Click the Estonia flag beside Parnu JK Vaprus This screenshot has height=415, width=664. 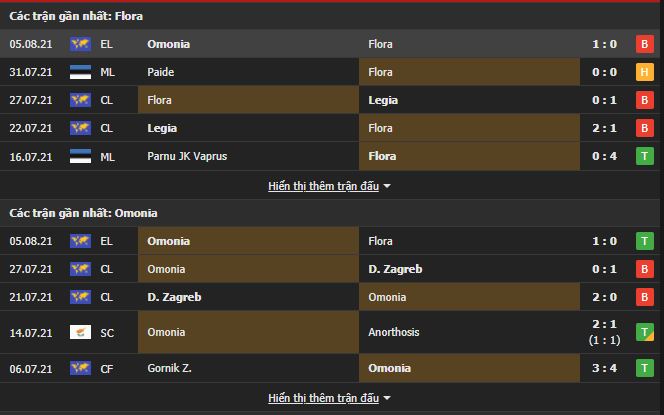(x=80, y=156)
